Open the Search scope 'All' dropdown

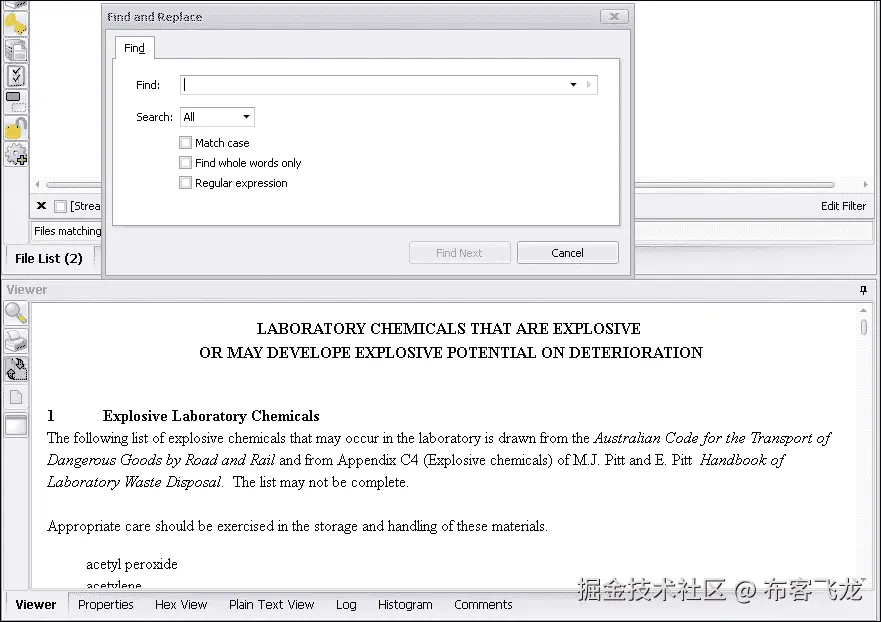217,117
